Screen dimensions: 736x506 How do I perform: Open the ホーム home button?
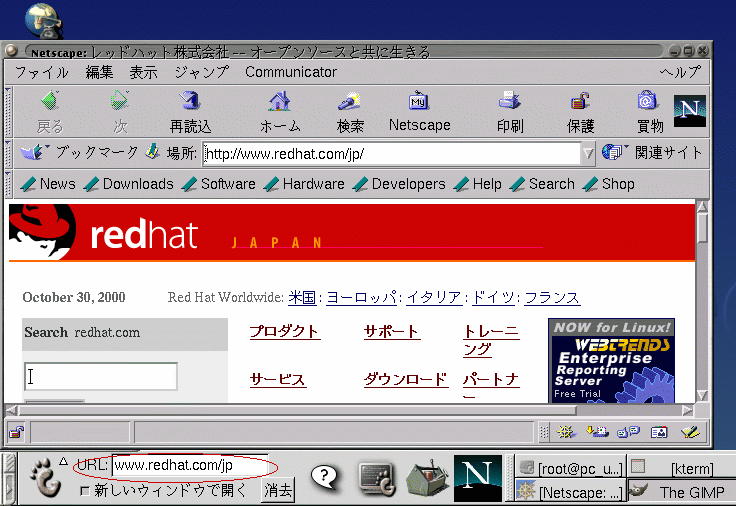coord(280,112)
